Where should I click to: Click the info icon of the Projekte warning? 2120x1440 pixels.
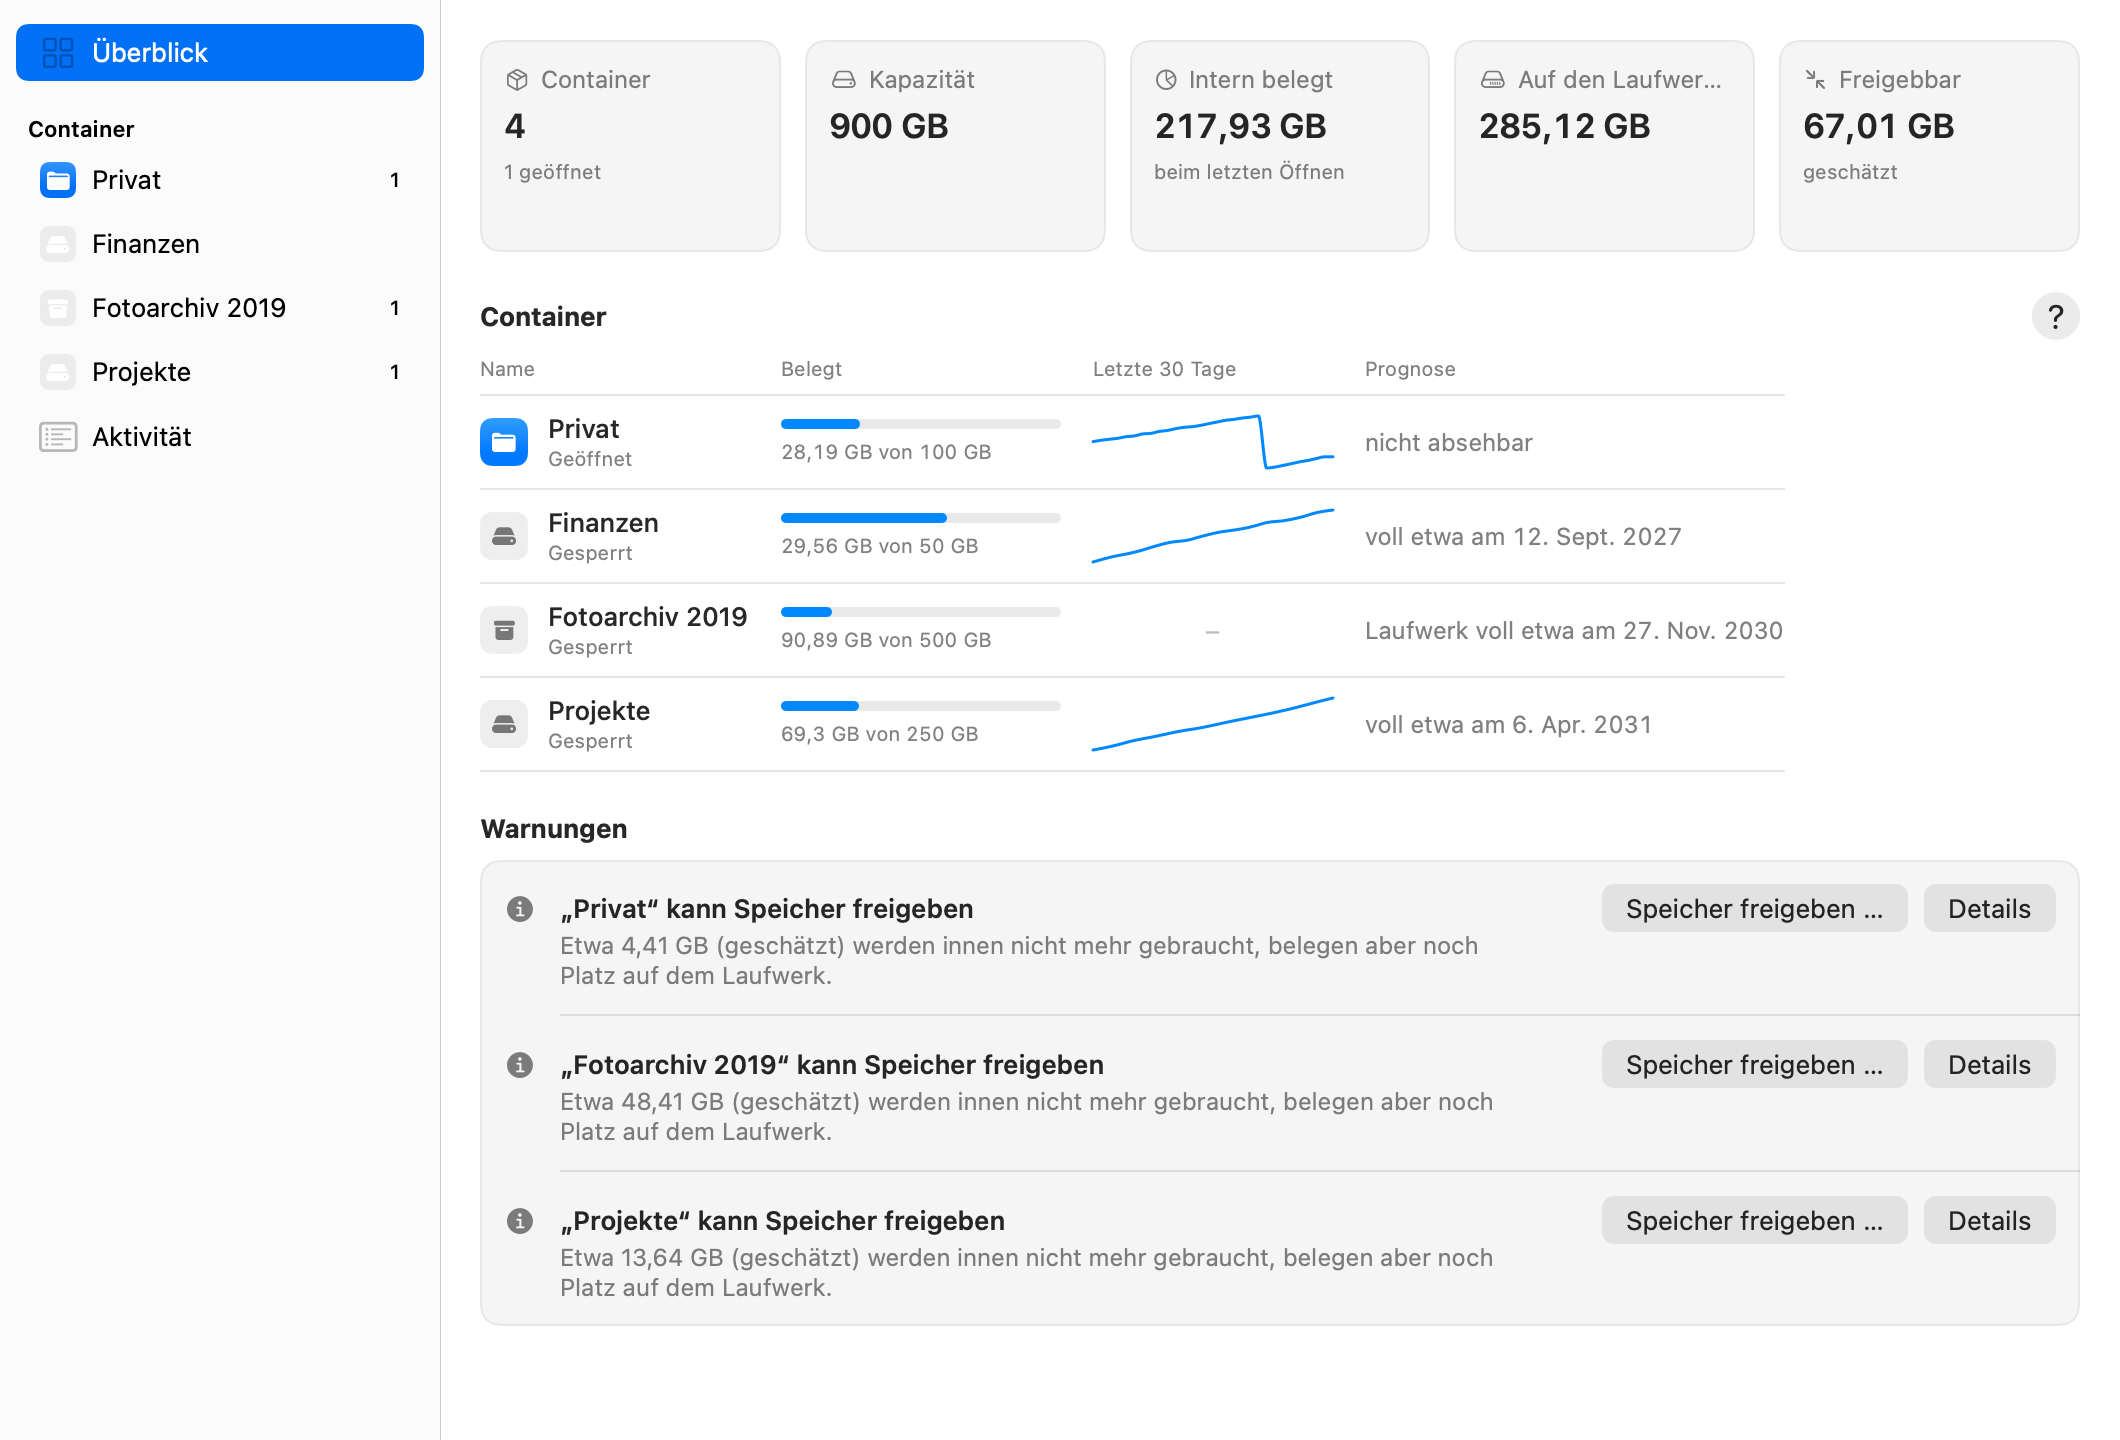[520, 1220]
